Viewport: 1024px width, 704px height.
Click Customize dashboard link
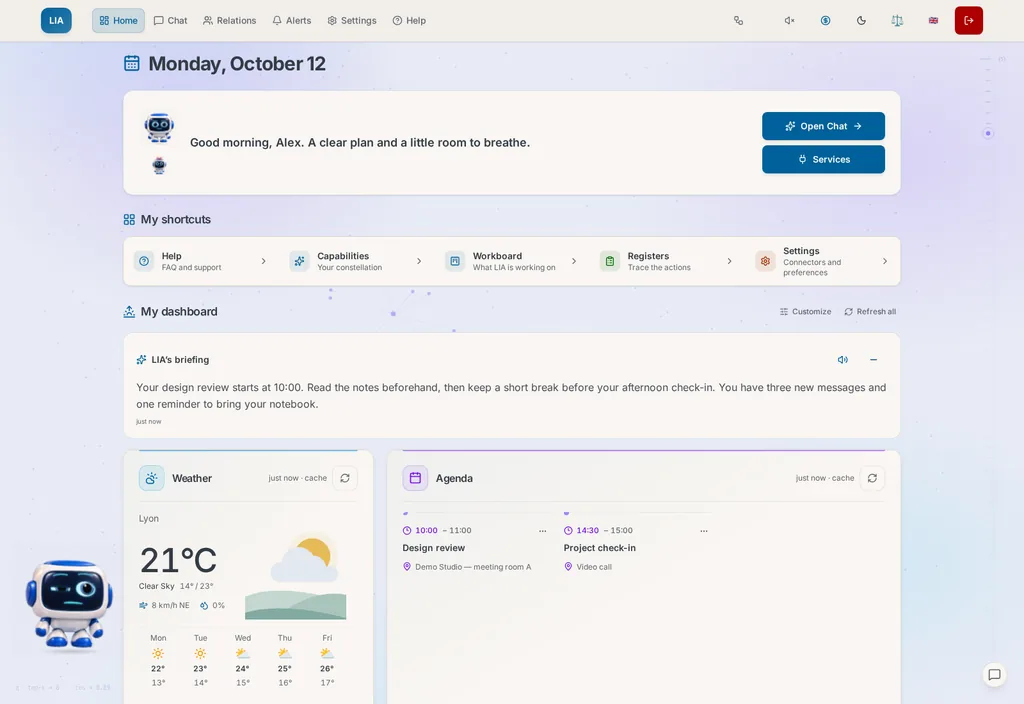(x=805, y=312)
